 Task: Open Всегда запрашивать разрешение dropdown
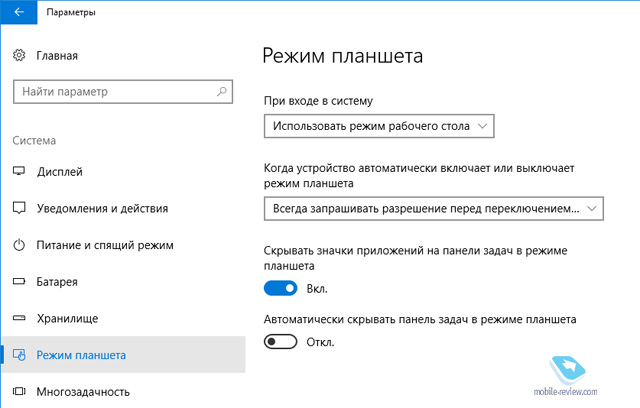433,209
